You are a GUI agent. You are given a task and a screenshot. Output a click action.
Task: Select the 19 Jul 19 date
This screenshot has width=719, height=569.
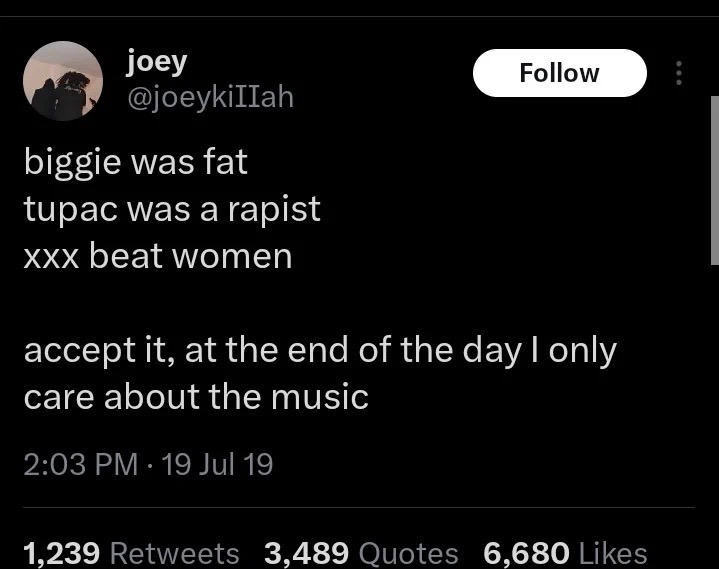pyautogui.click(x=217, y=464)
